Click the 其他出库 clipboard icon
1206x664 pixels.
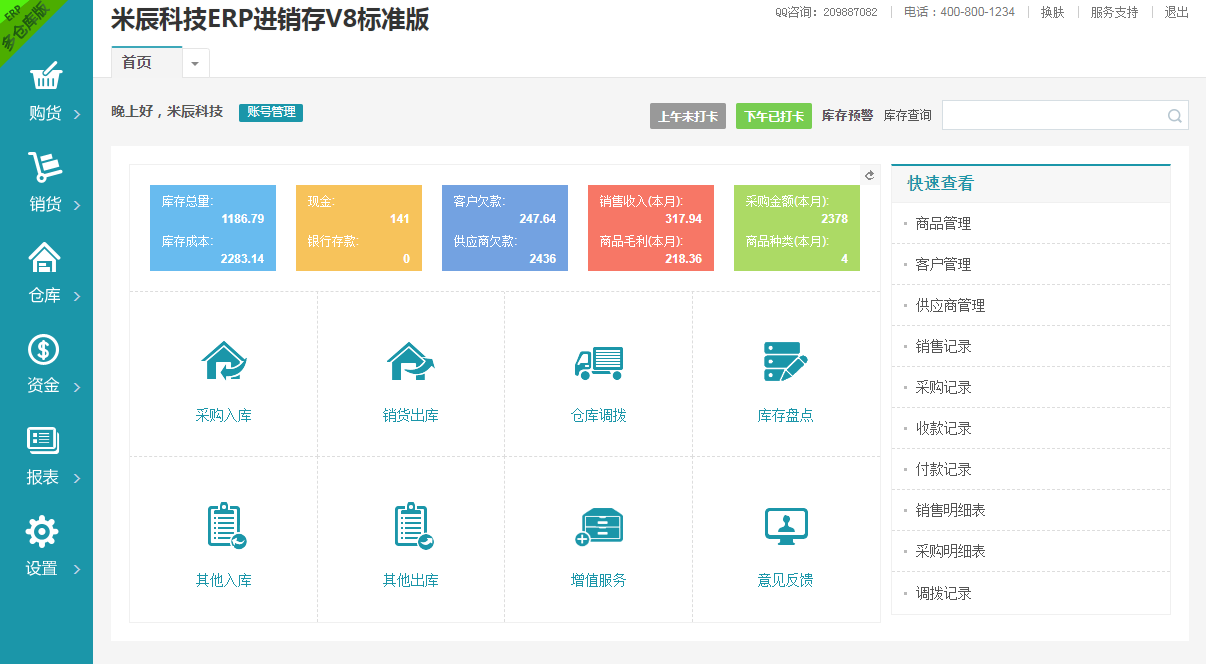tap(413, 526)
